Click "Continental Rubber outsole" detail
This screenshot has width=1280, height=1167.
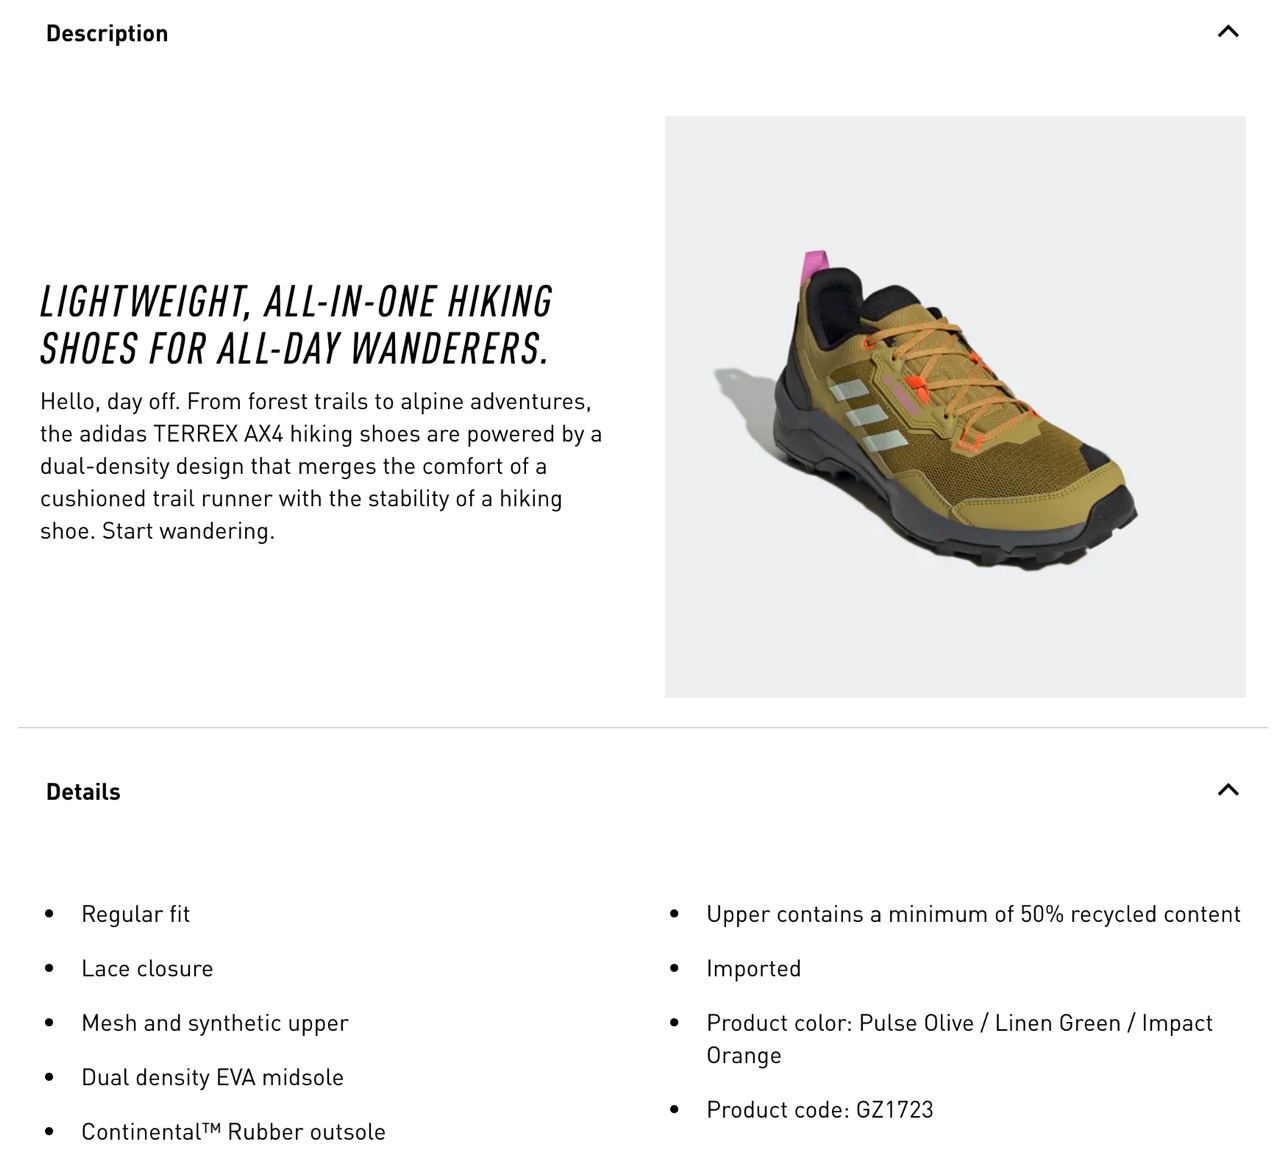click(x=233, y=1131)
